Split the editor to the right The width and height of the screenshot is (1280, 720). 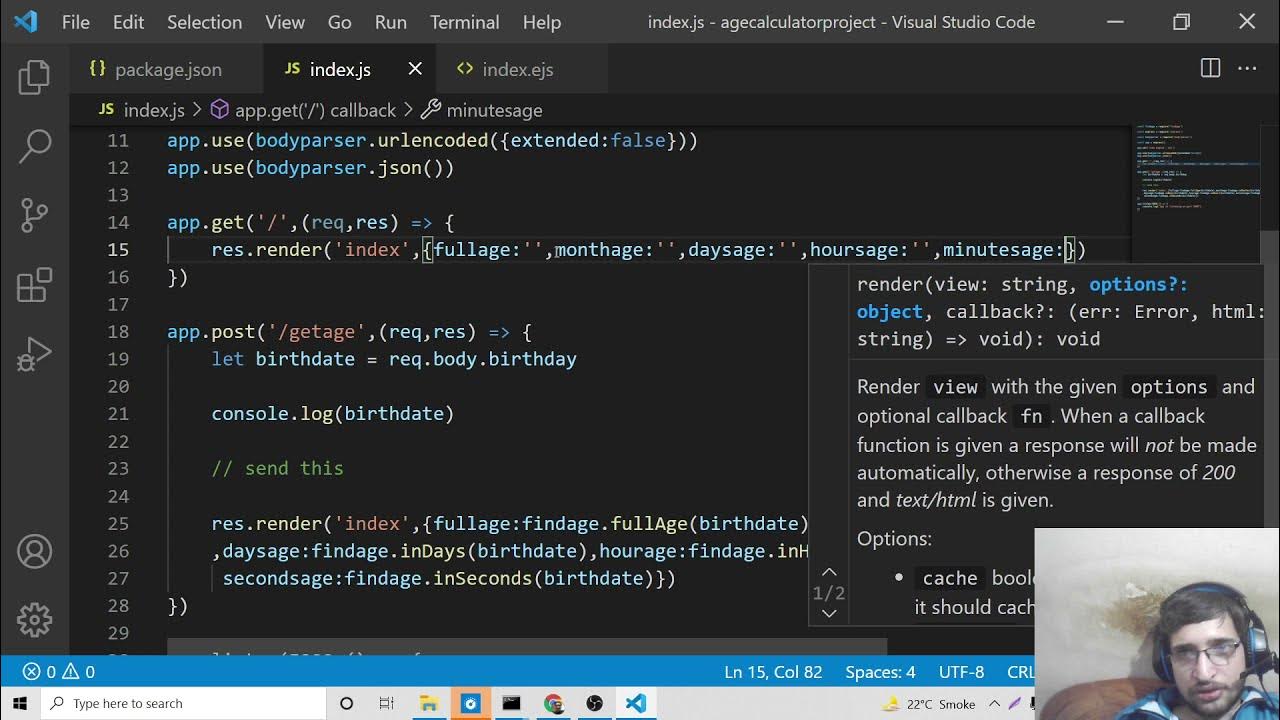point(1210,69)
